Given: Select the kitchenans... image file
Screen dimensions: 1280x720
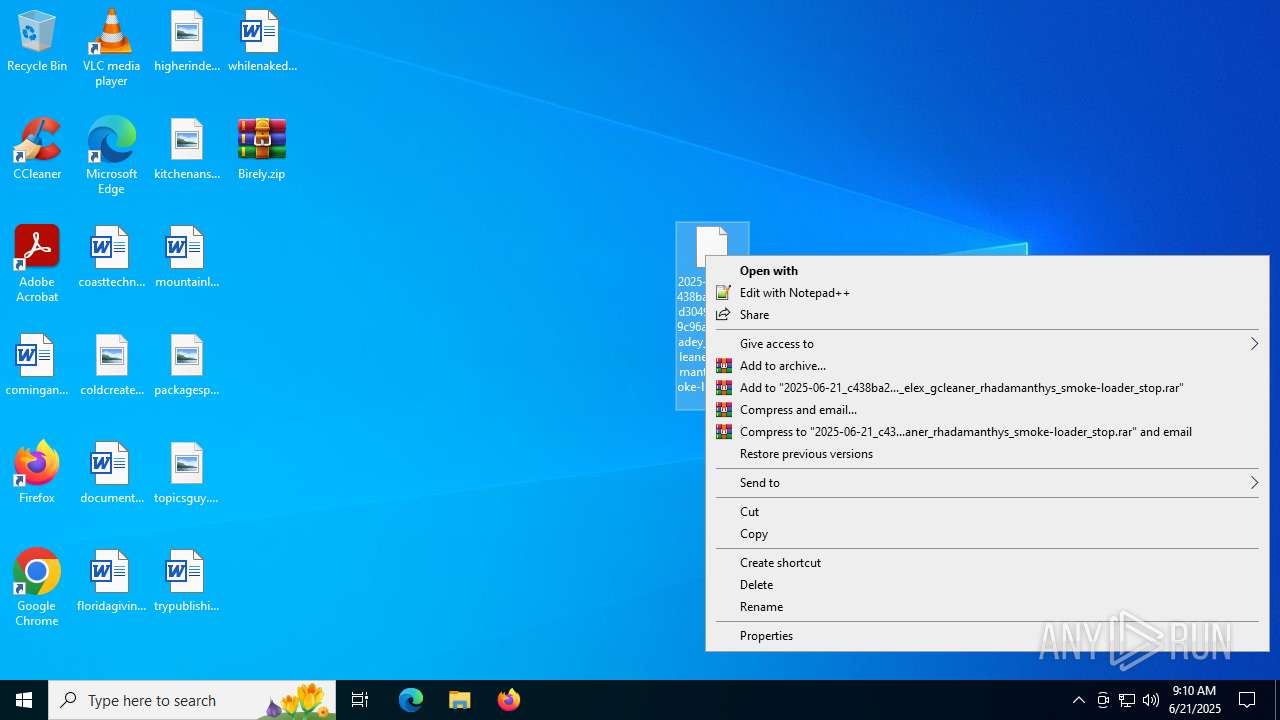Looking at the screenshot, I should click(187, 150).
